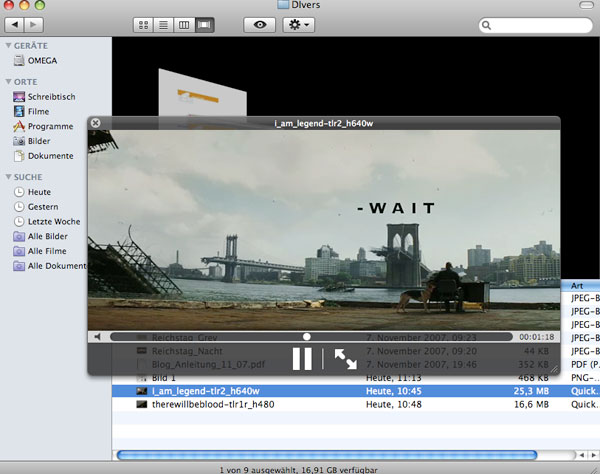Switch to column view
Viewport: 600px width, 474px height.
184,25
